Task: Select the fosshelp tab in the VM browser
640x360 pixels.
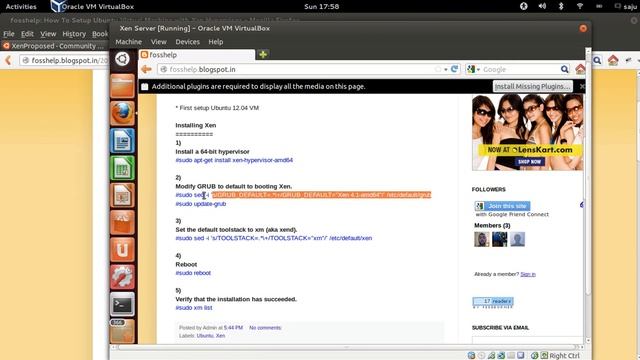Action: (x=197, y=55)
